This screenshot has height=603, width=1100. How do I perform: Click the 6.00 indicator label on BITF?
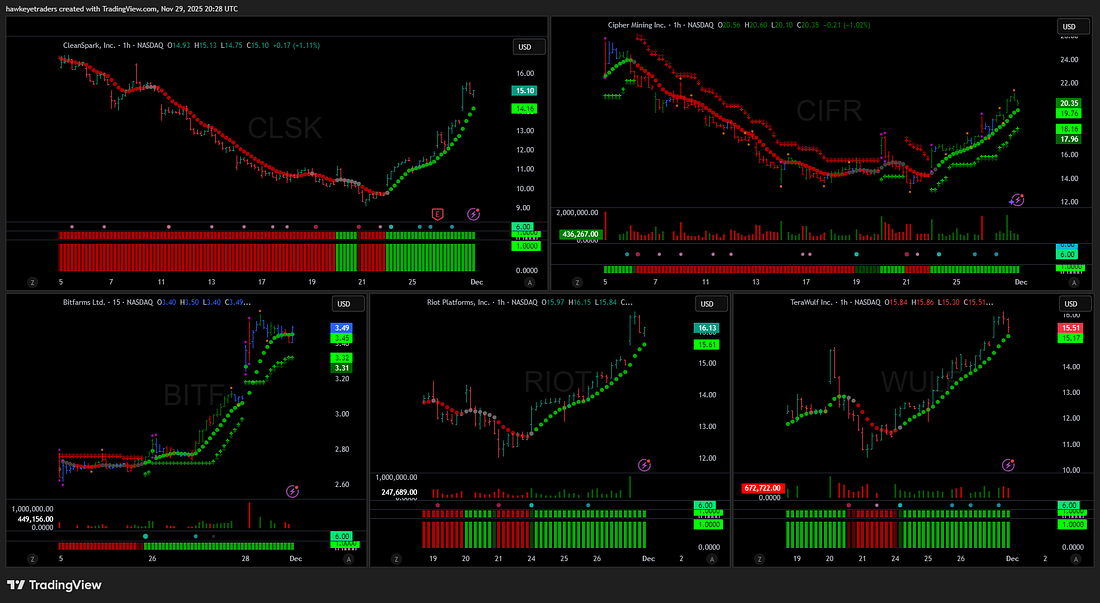coord(342,536)
